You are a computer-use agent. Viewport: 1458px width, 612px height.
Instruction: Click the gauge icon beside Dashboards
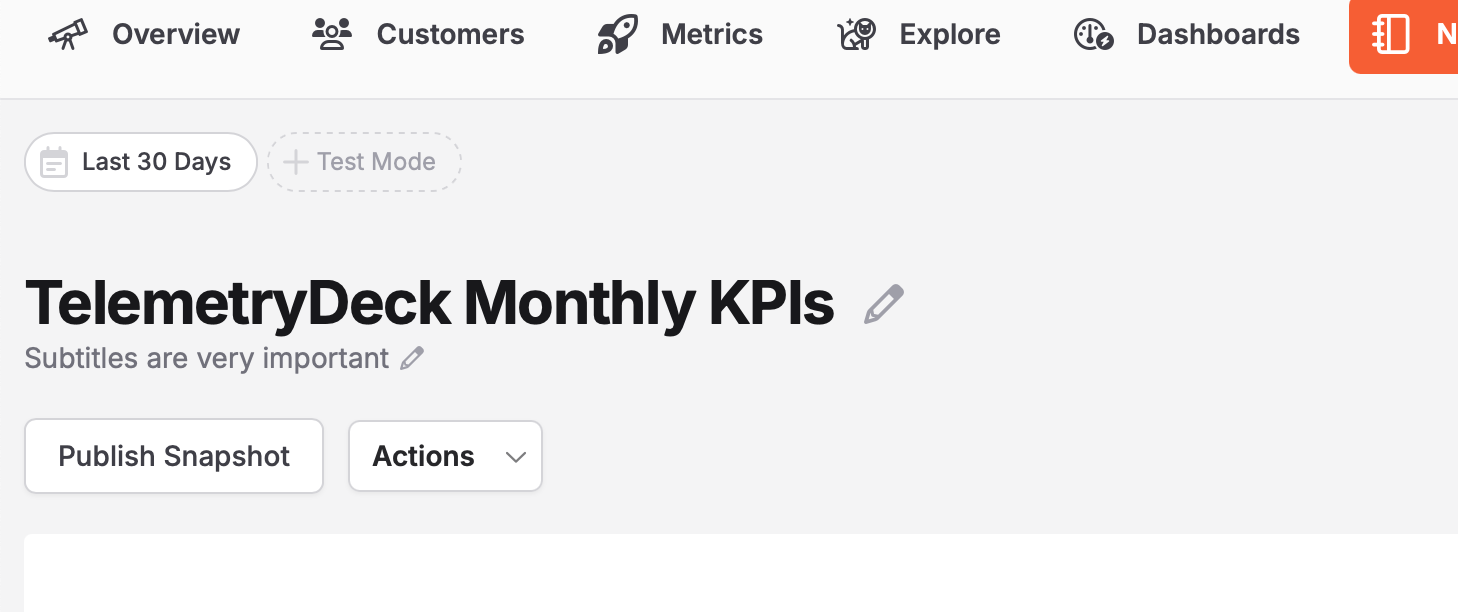(x=1094, y=35)
